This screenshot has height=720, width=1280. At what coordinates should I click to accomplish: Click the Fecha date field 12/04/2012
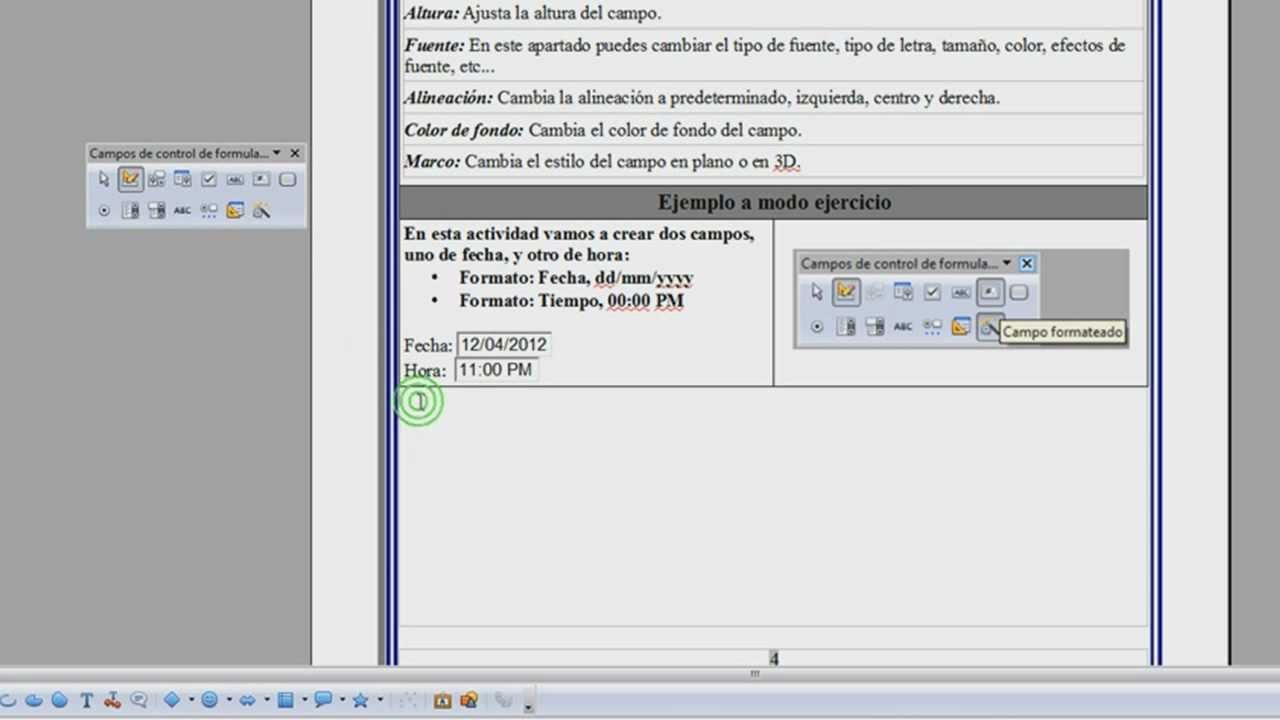pos(503,345)
